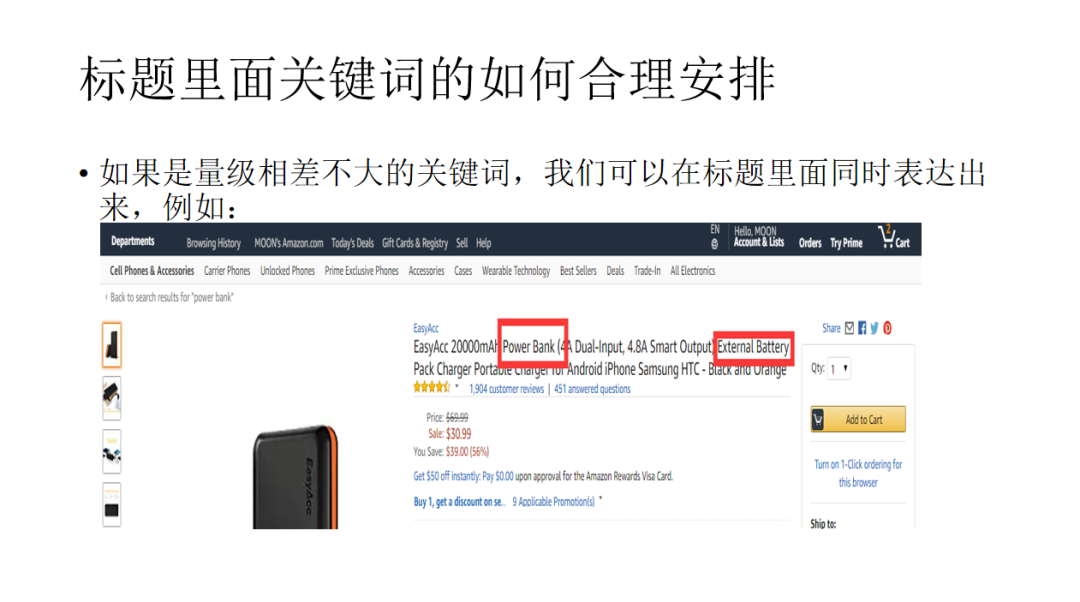Share by email envelope icon

pos(849,329)
